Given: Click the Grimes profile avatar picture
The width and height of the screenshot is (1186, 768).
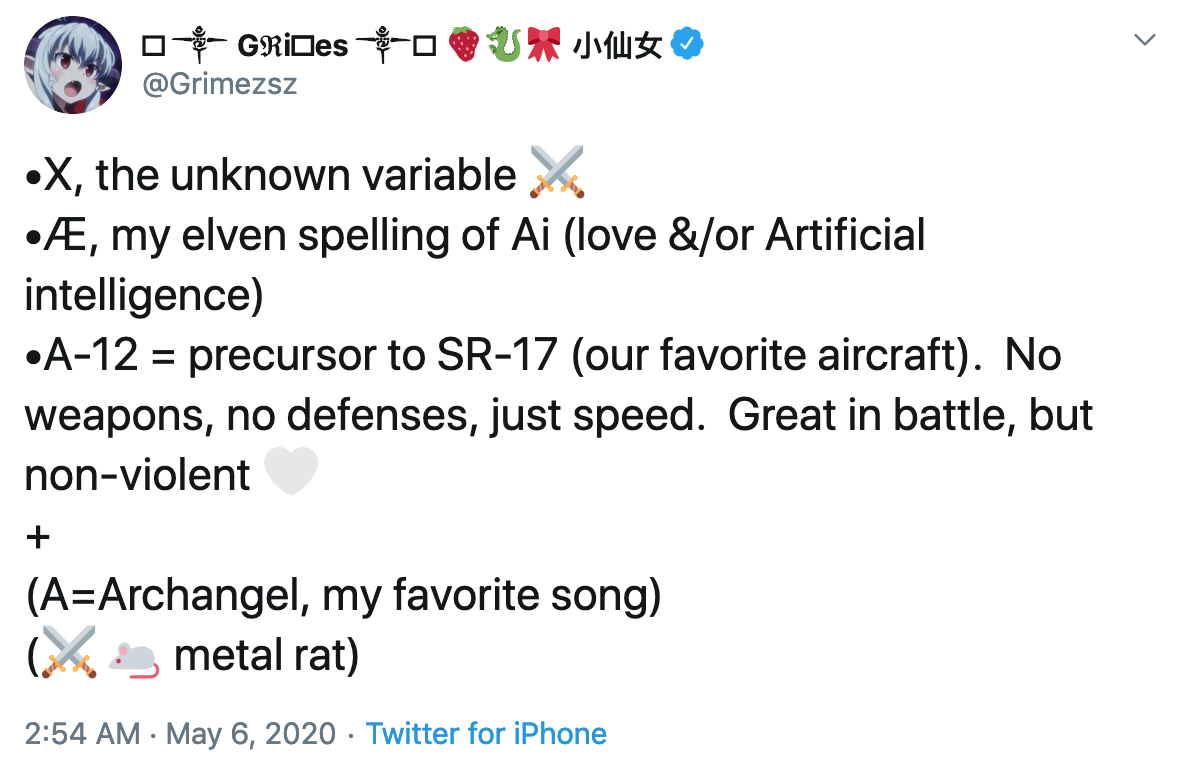Looking at the screenshot, I should coord(73,65).
